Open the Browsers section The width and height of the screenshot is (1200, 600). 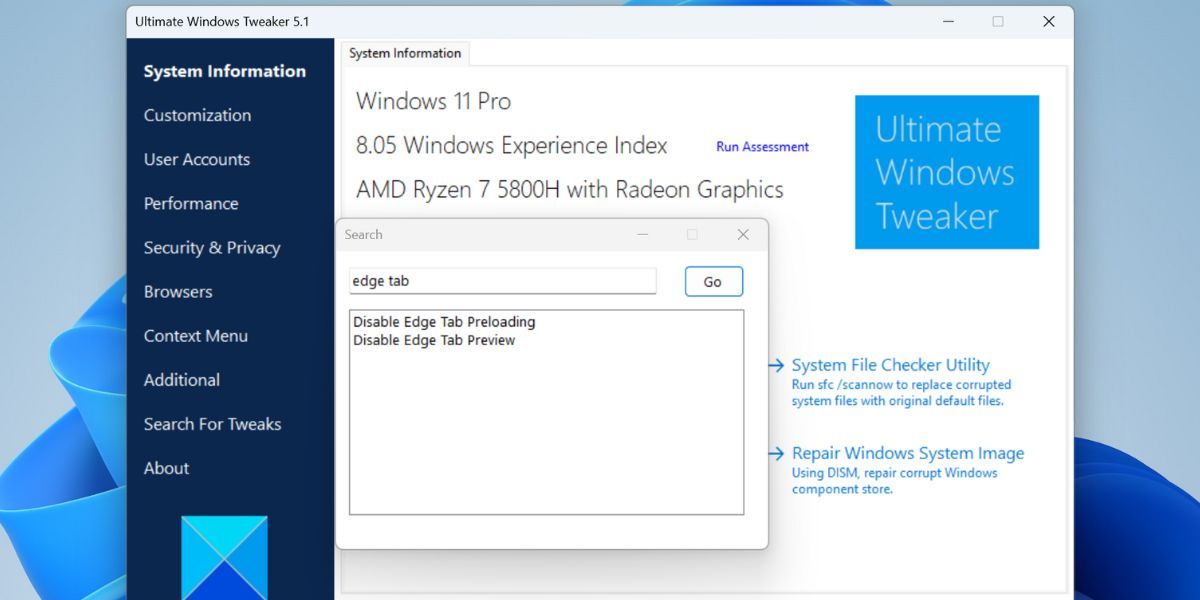coord(178,291)
